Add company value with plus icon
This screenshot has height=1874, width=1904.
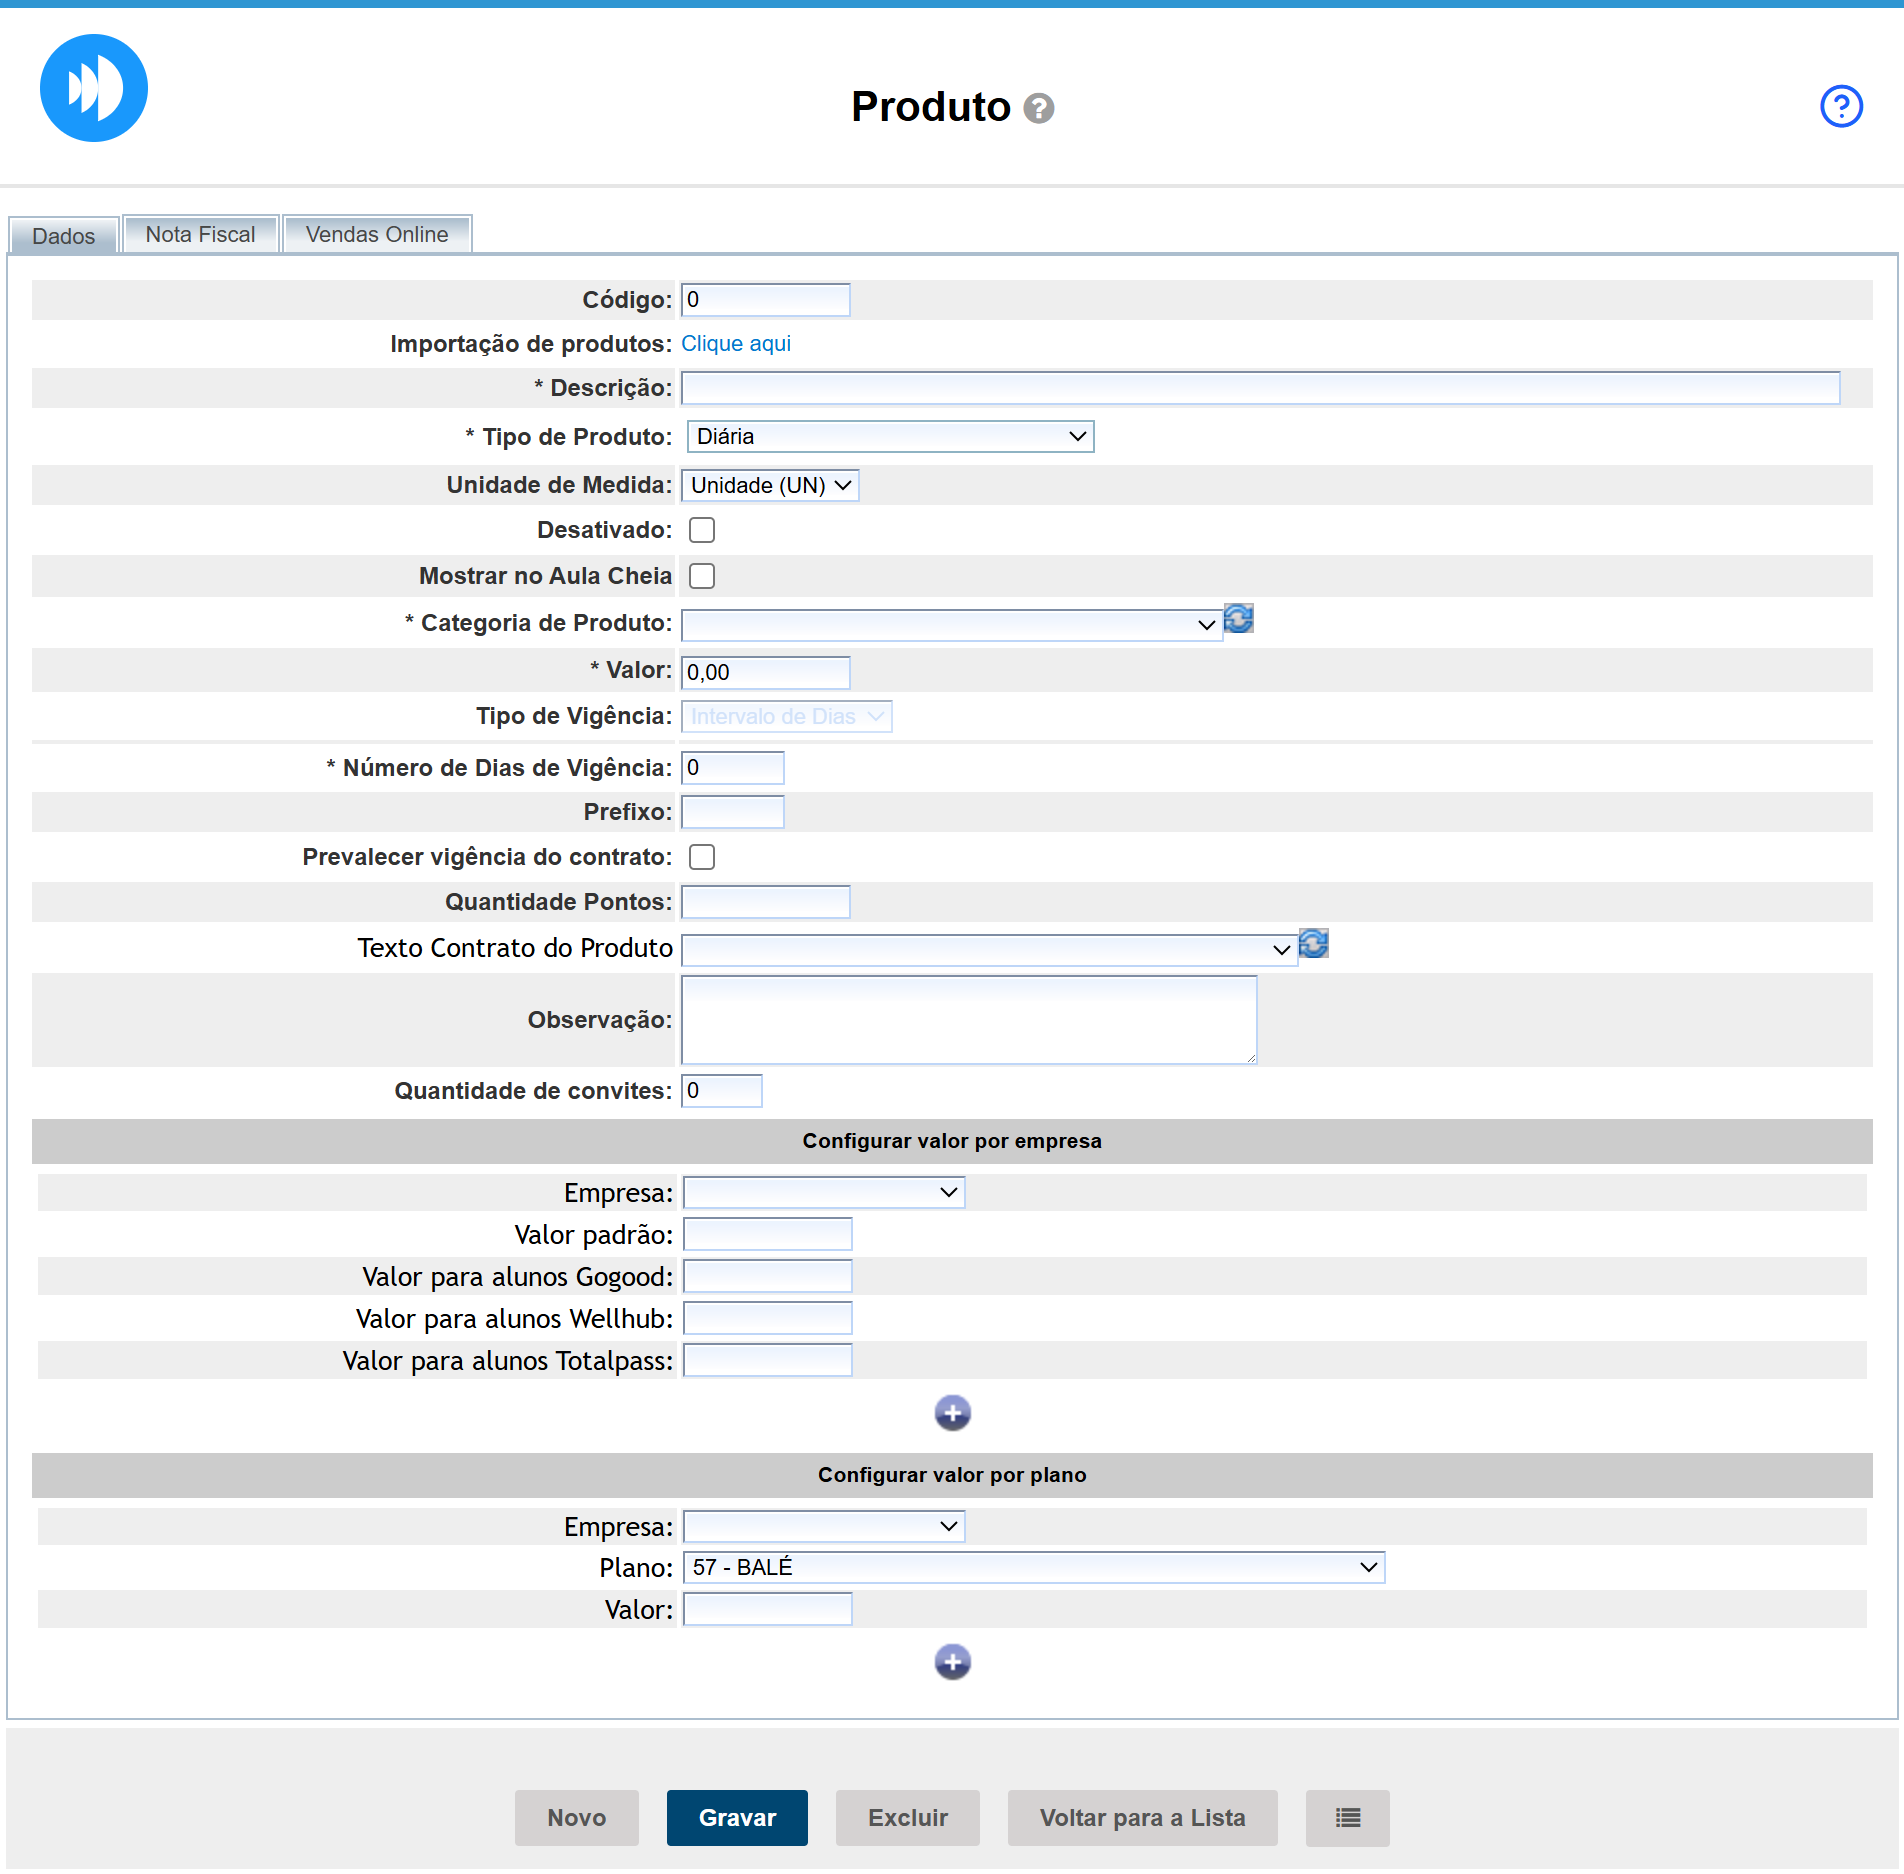[x=952, y=1413]
